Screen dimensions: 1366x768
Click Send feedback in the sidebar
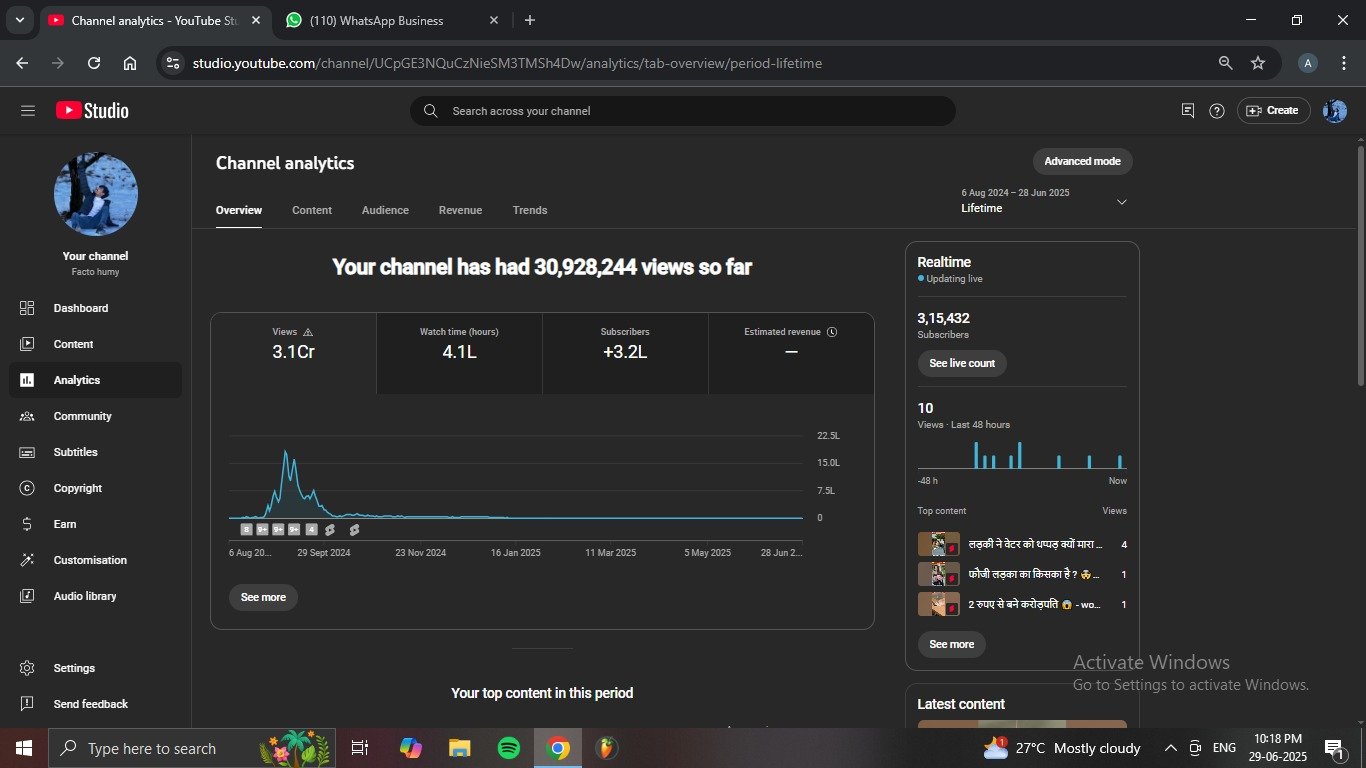(96, 704)
